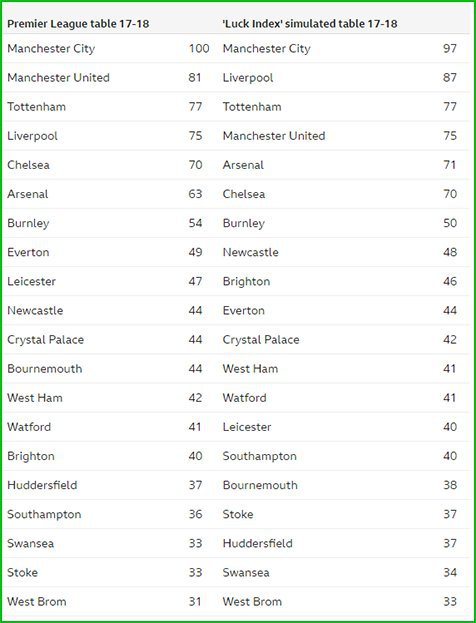Select Manchester City's 100 points value

click(199, 48)
